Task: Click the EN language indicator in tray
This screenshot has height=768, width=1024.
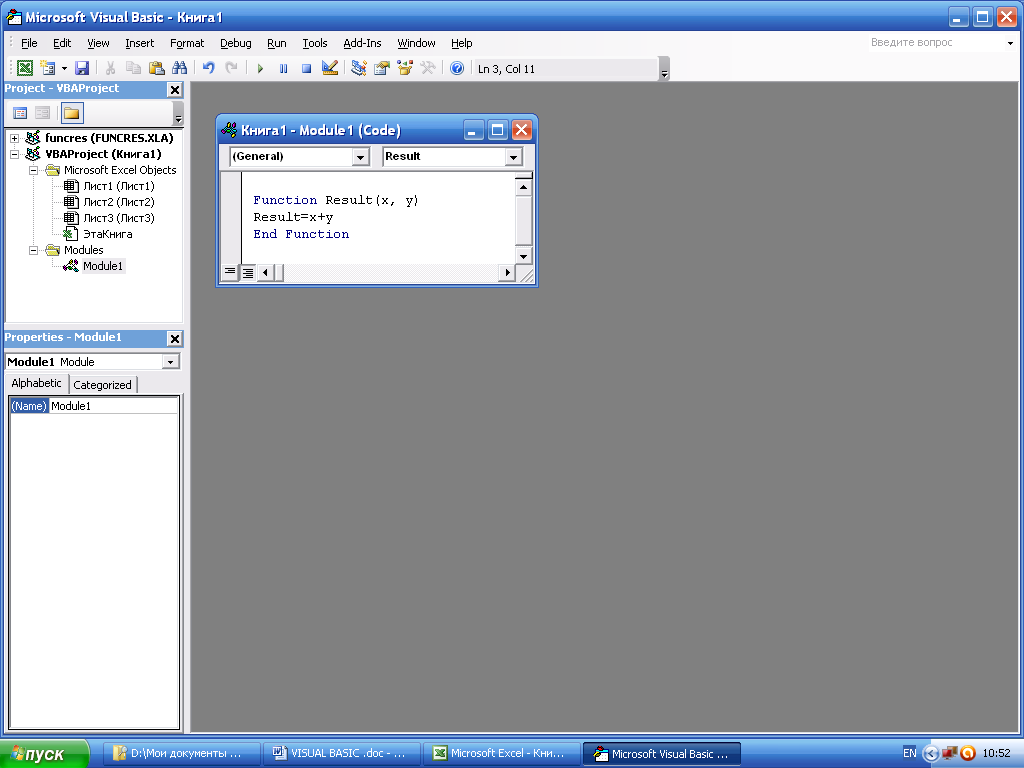Action: 909,754
